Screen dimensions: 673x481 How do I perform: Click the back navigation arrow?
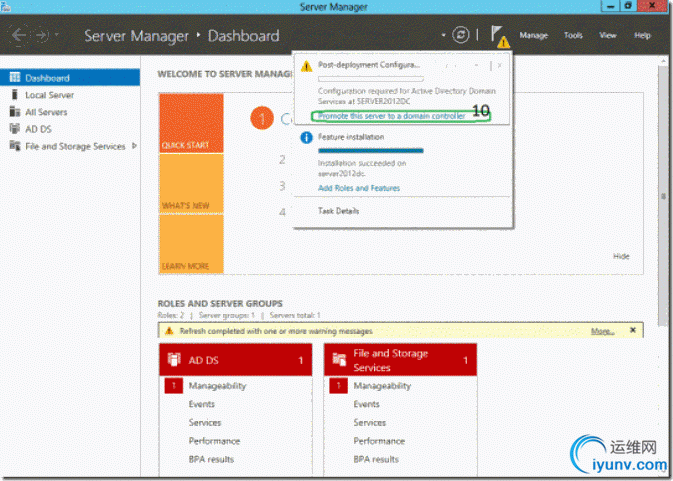pyautogui.click(x=19, y=35)
